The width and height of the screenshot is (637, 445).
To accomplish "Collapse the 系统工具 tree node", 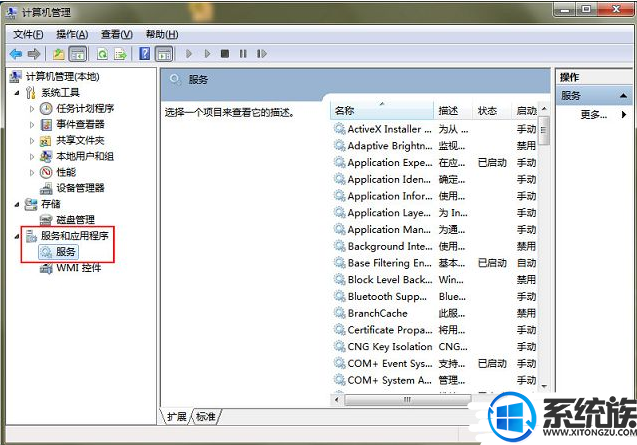I will 17,93.
